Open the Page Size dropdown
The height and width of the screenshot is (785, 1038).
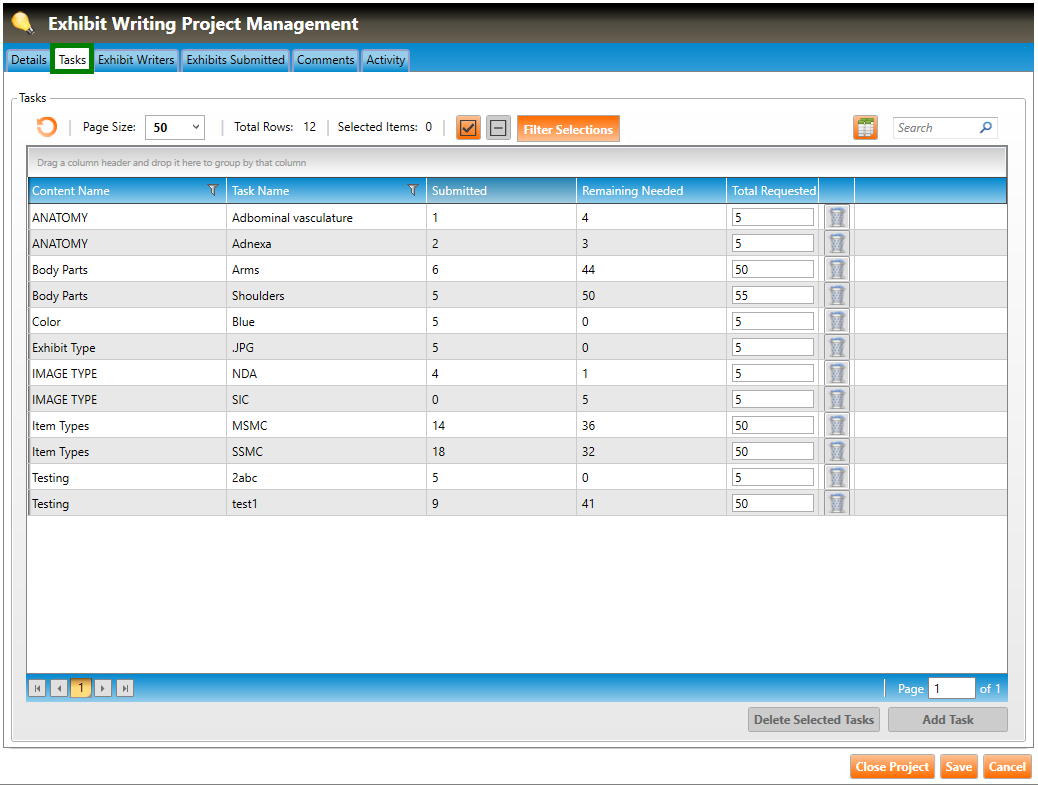(175, 128)
